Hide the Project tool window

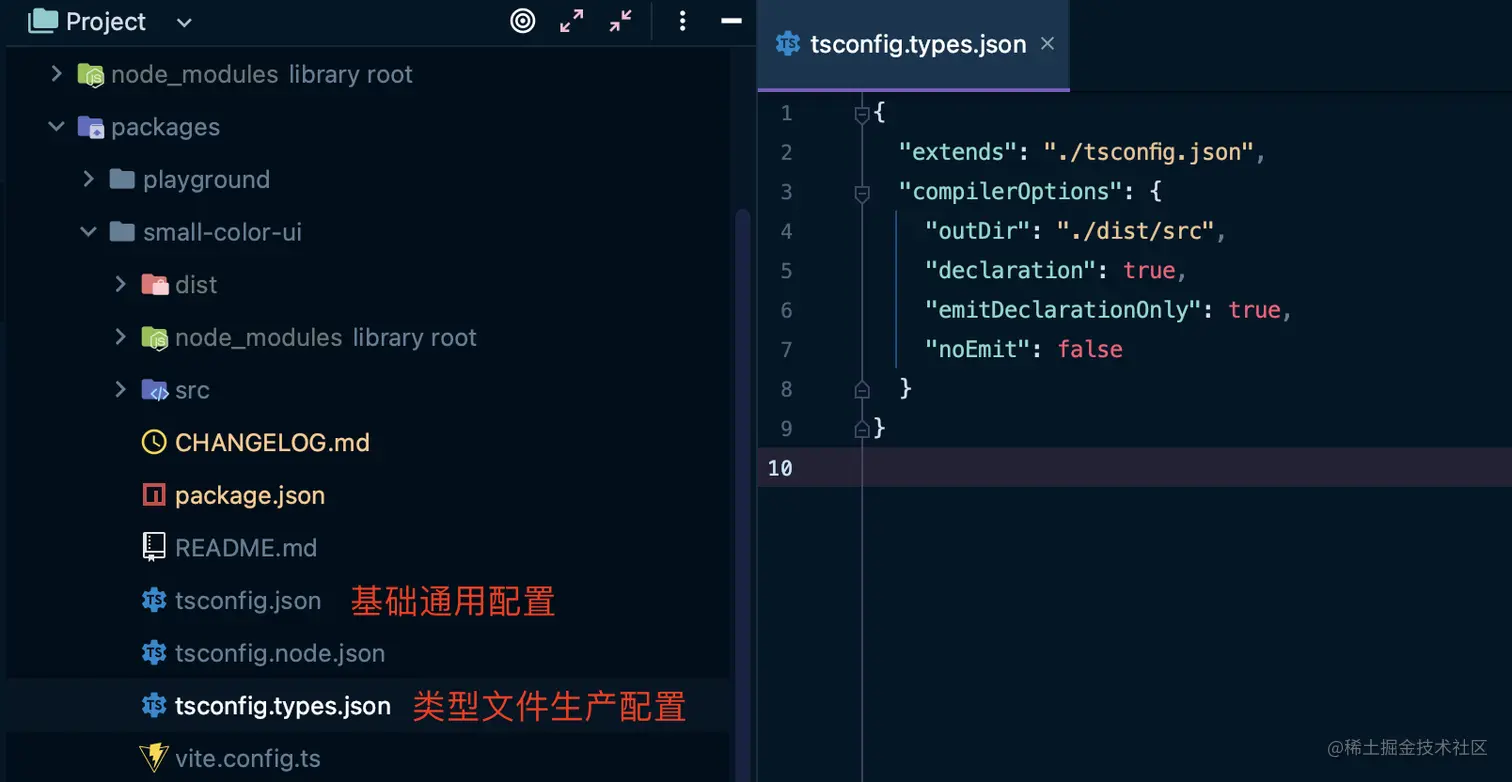(x=732, y=21)
